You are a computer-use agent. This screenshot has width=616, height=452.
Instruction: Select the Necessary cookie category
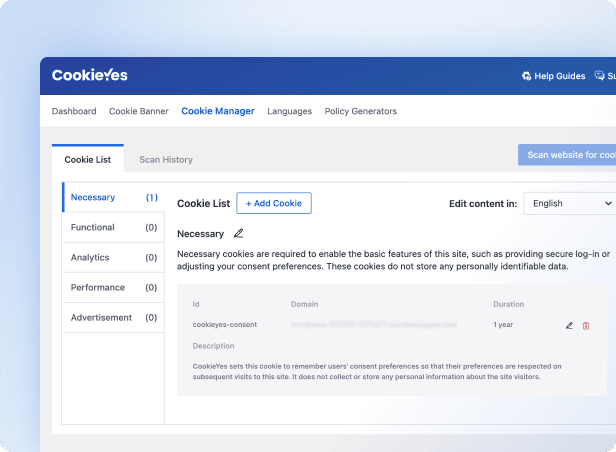[x=114, y=197]
